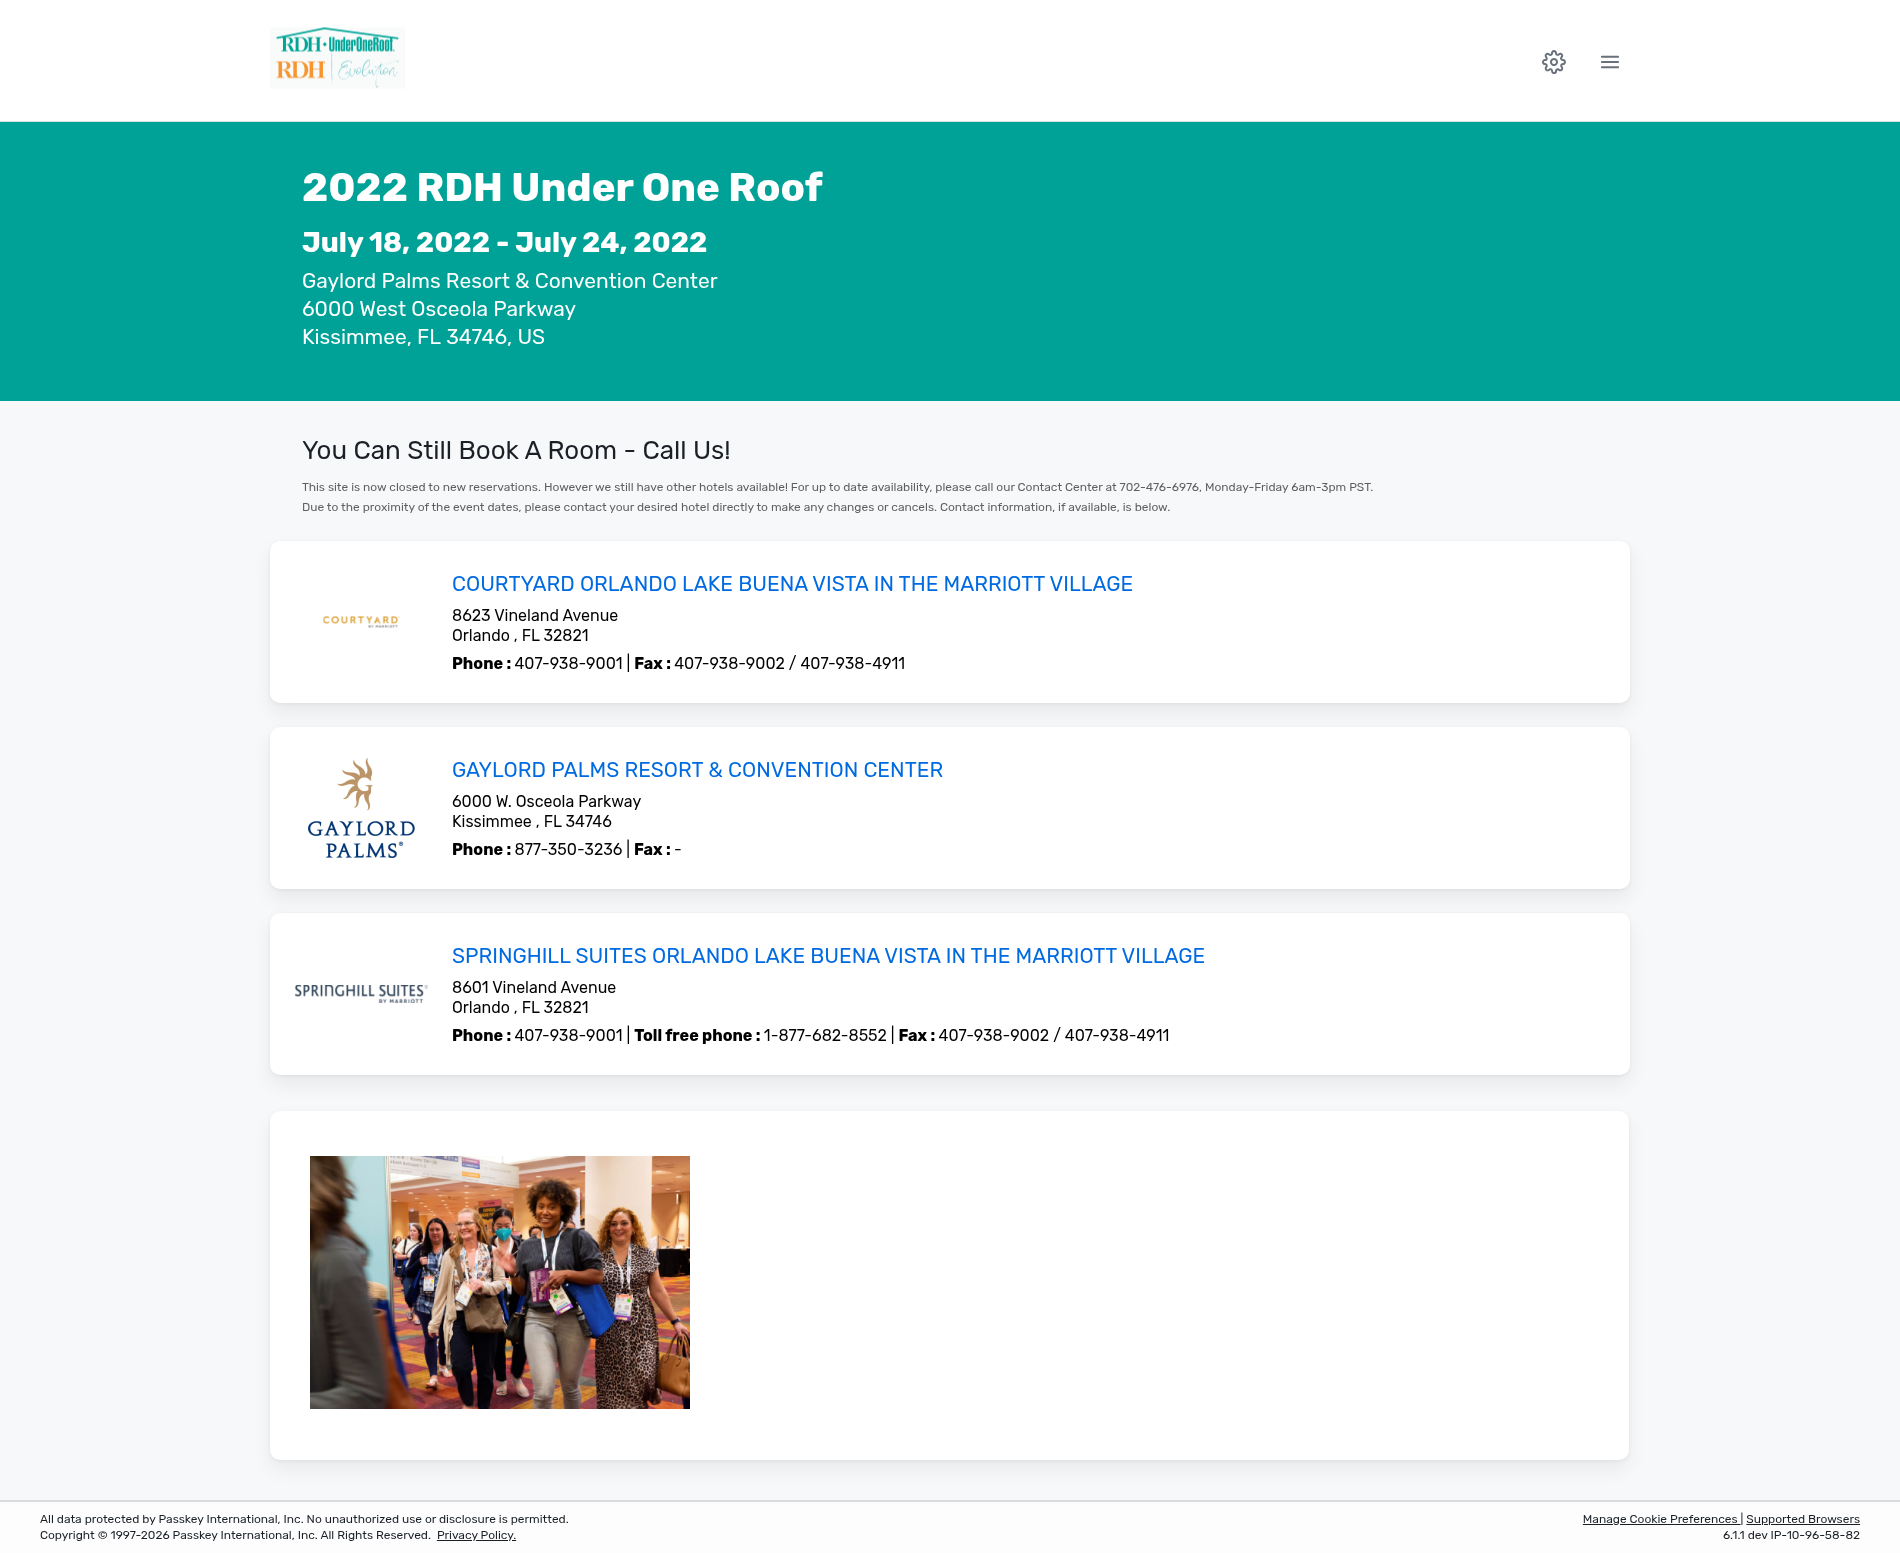Click the Passkey International copyright line
This screenshot has height=1553, width=1900.
(x=235, y=1535)
